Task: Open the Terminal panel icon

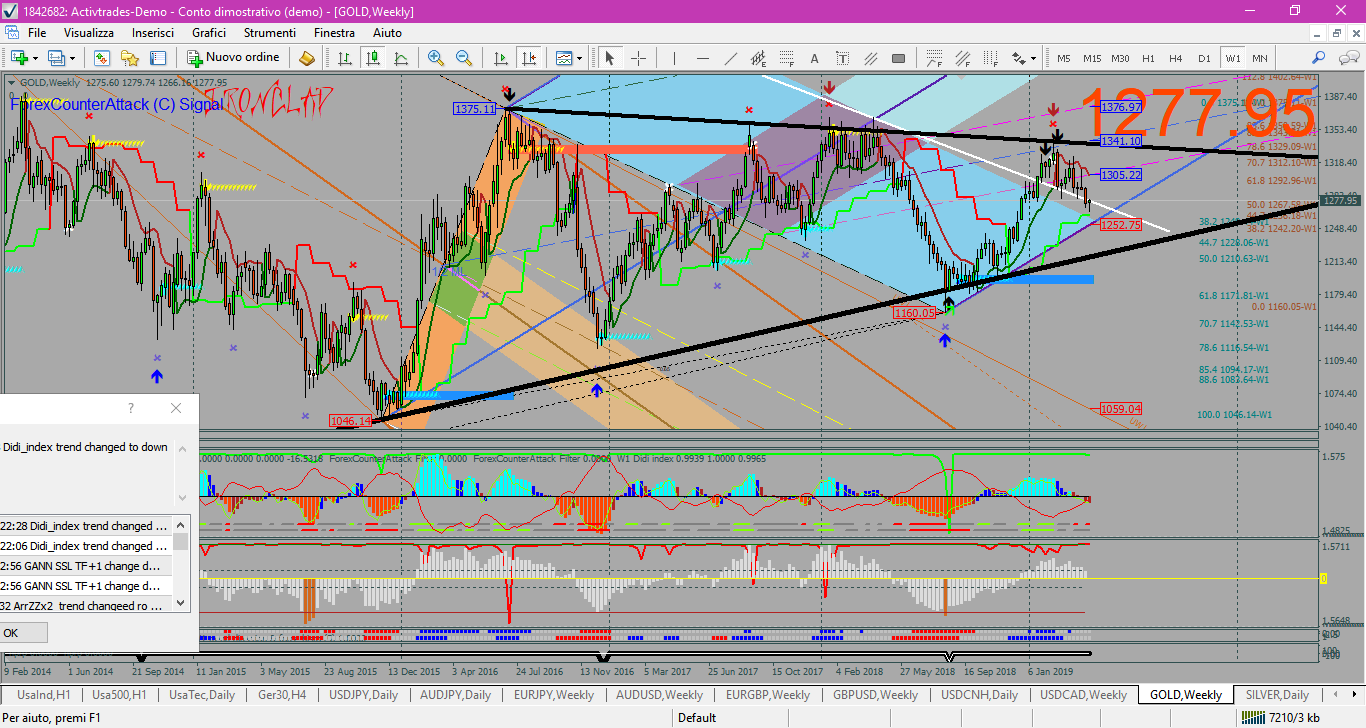Action: (156, 57)
